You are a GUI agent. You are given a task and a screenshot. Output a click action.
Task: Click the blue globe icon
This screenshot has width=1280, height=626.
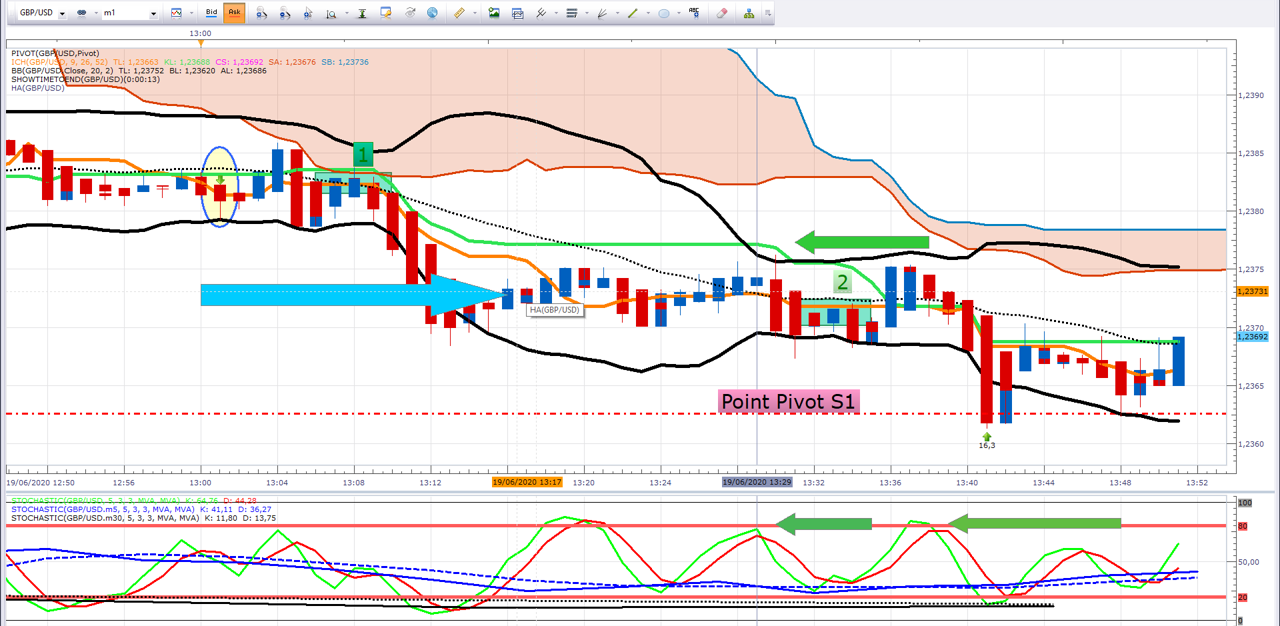pyautogui.click(x=432, y=14)
